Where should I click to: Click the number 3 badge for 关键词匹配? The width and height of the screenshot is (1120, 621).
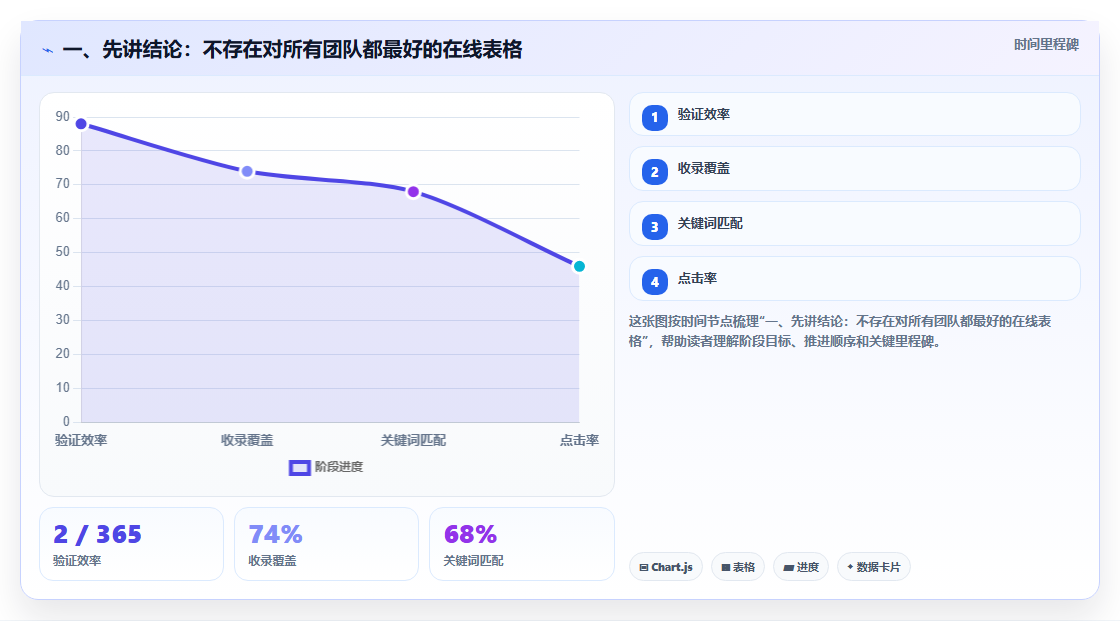click(654, 227)
